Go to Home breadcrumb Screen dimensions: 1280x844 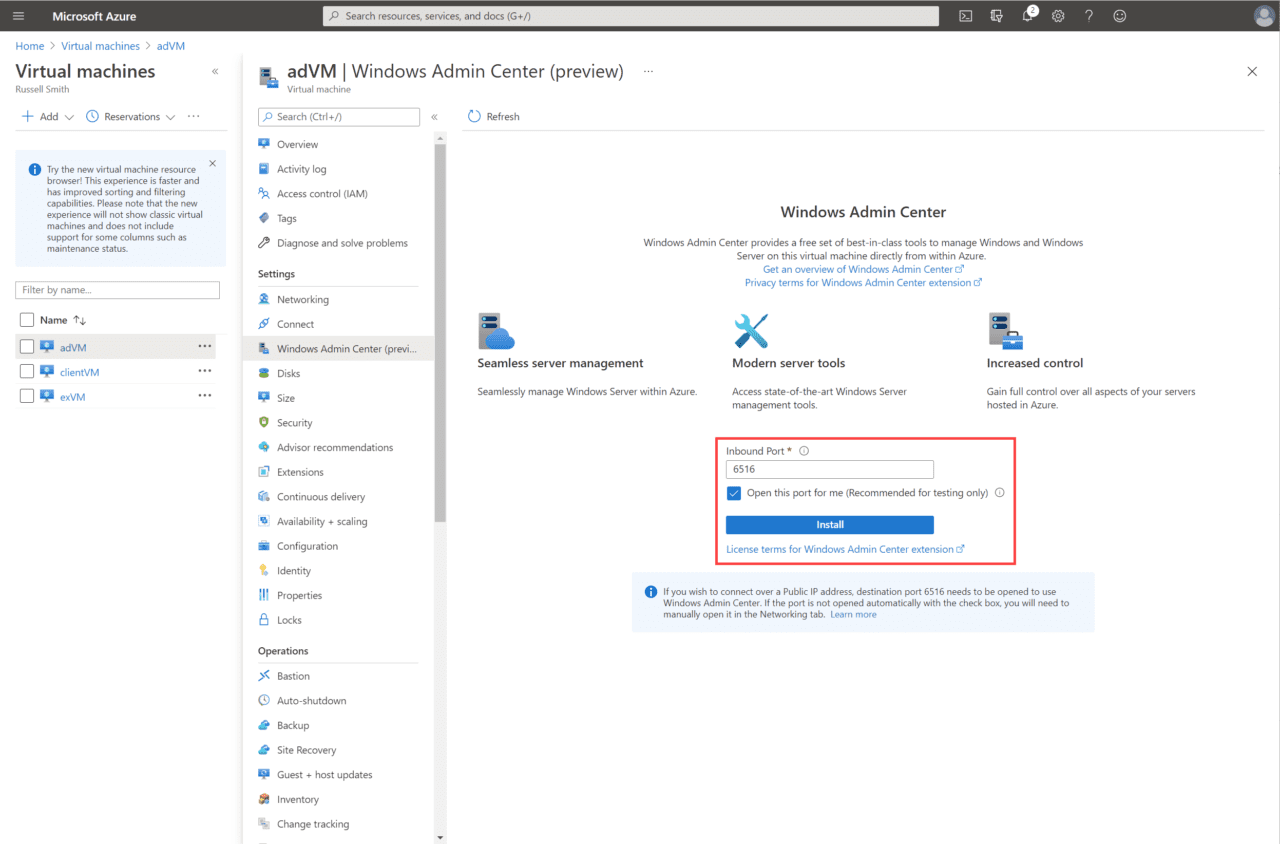click(x=30, y=46)
